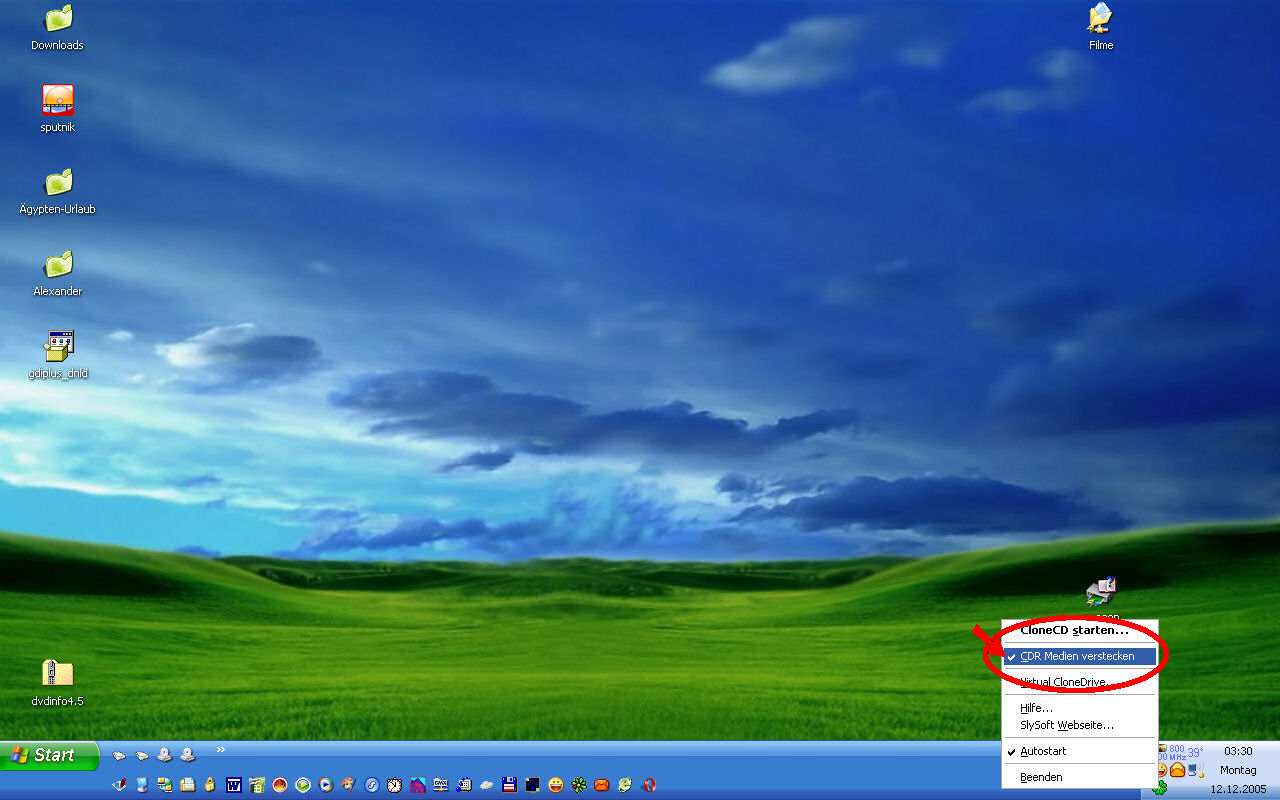Click the green e browser taskbar icon
1280x800 pixels.
(x=625, y=785)
